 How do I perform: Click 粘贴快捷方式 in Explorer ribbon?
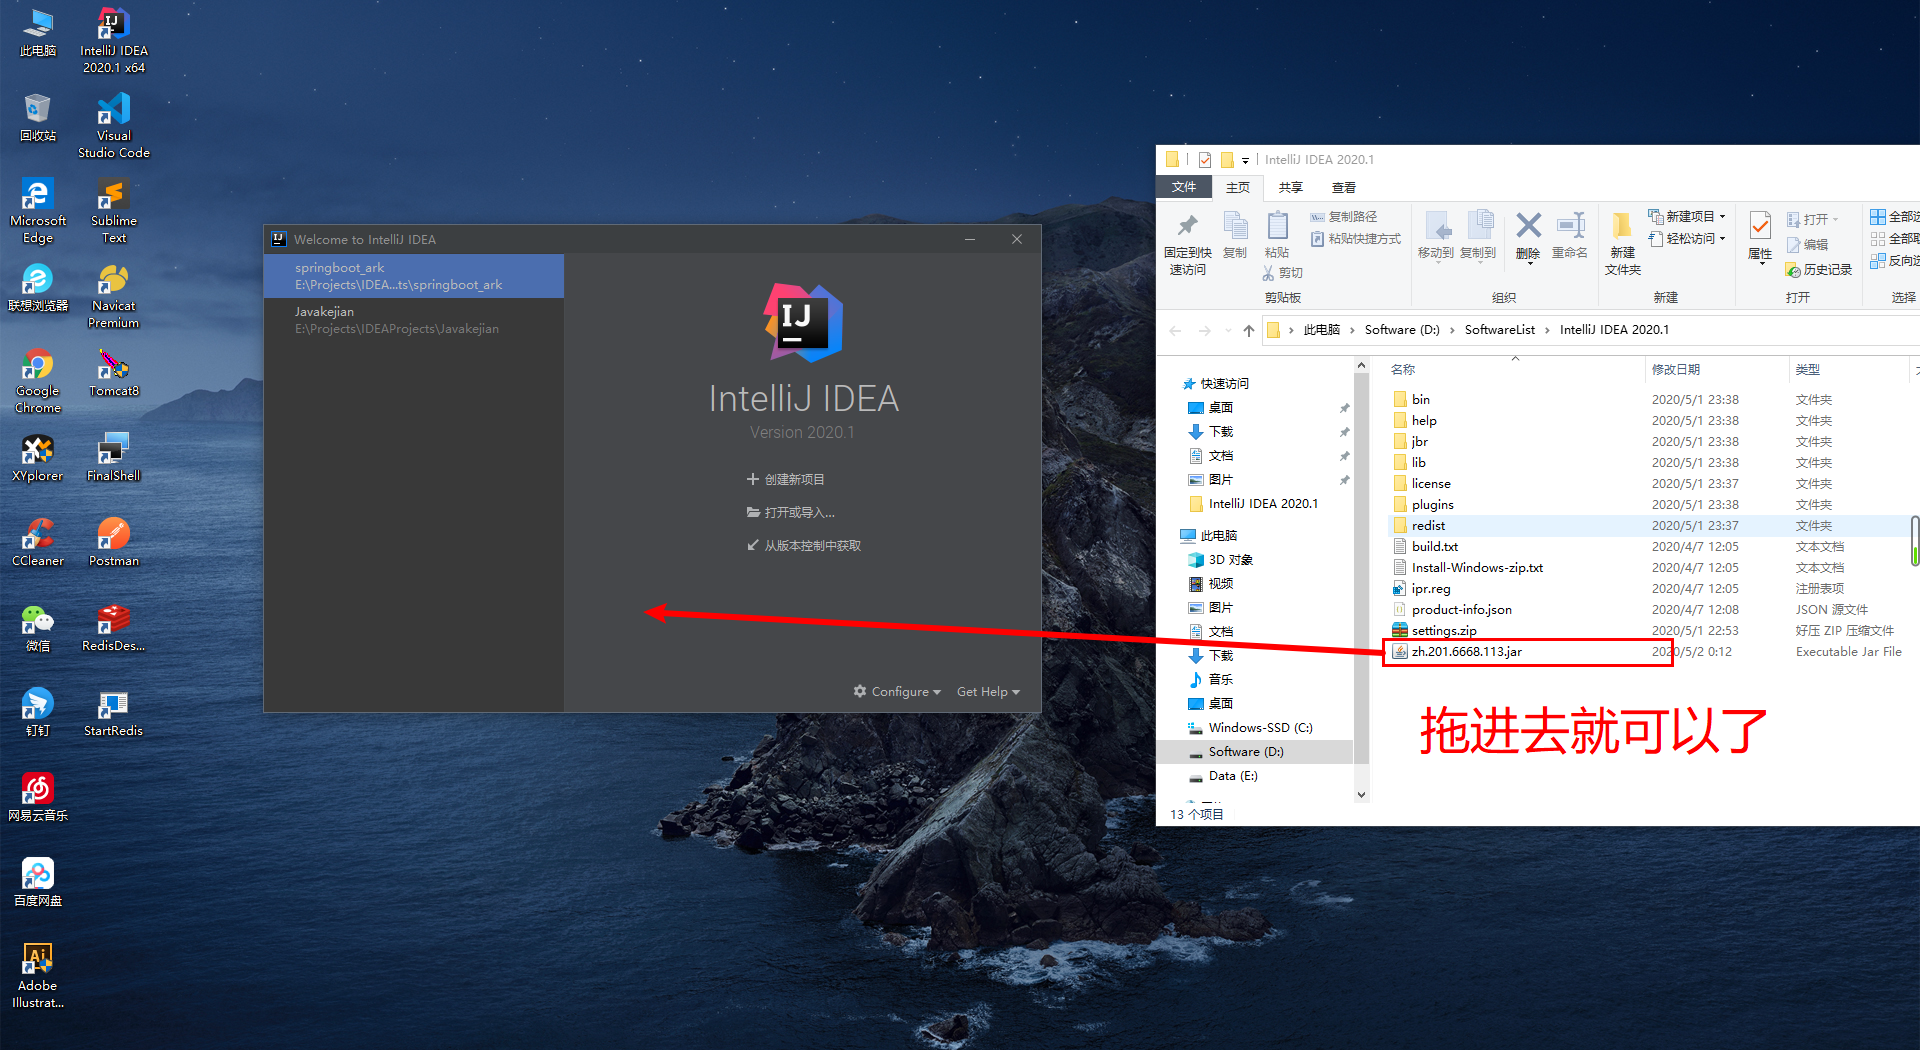click(1356, 239)
